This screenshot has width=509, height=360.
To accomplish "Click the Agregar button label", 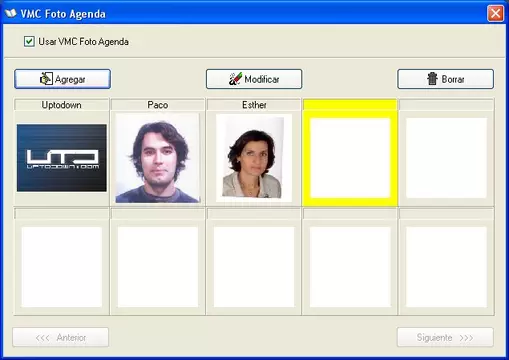I will (70, 79).
